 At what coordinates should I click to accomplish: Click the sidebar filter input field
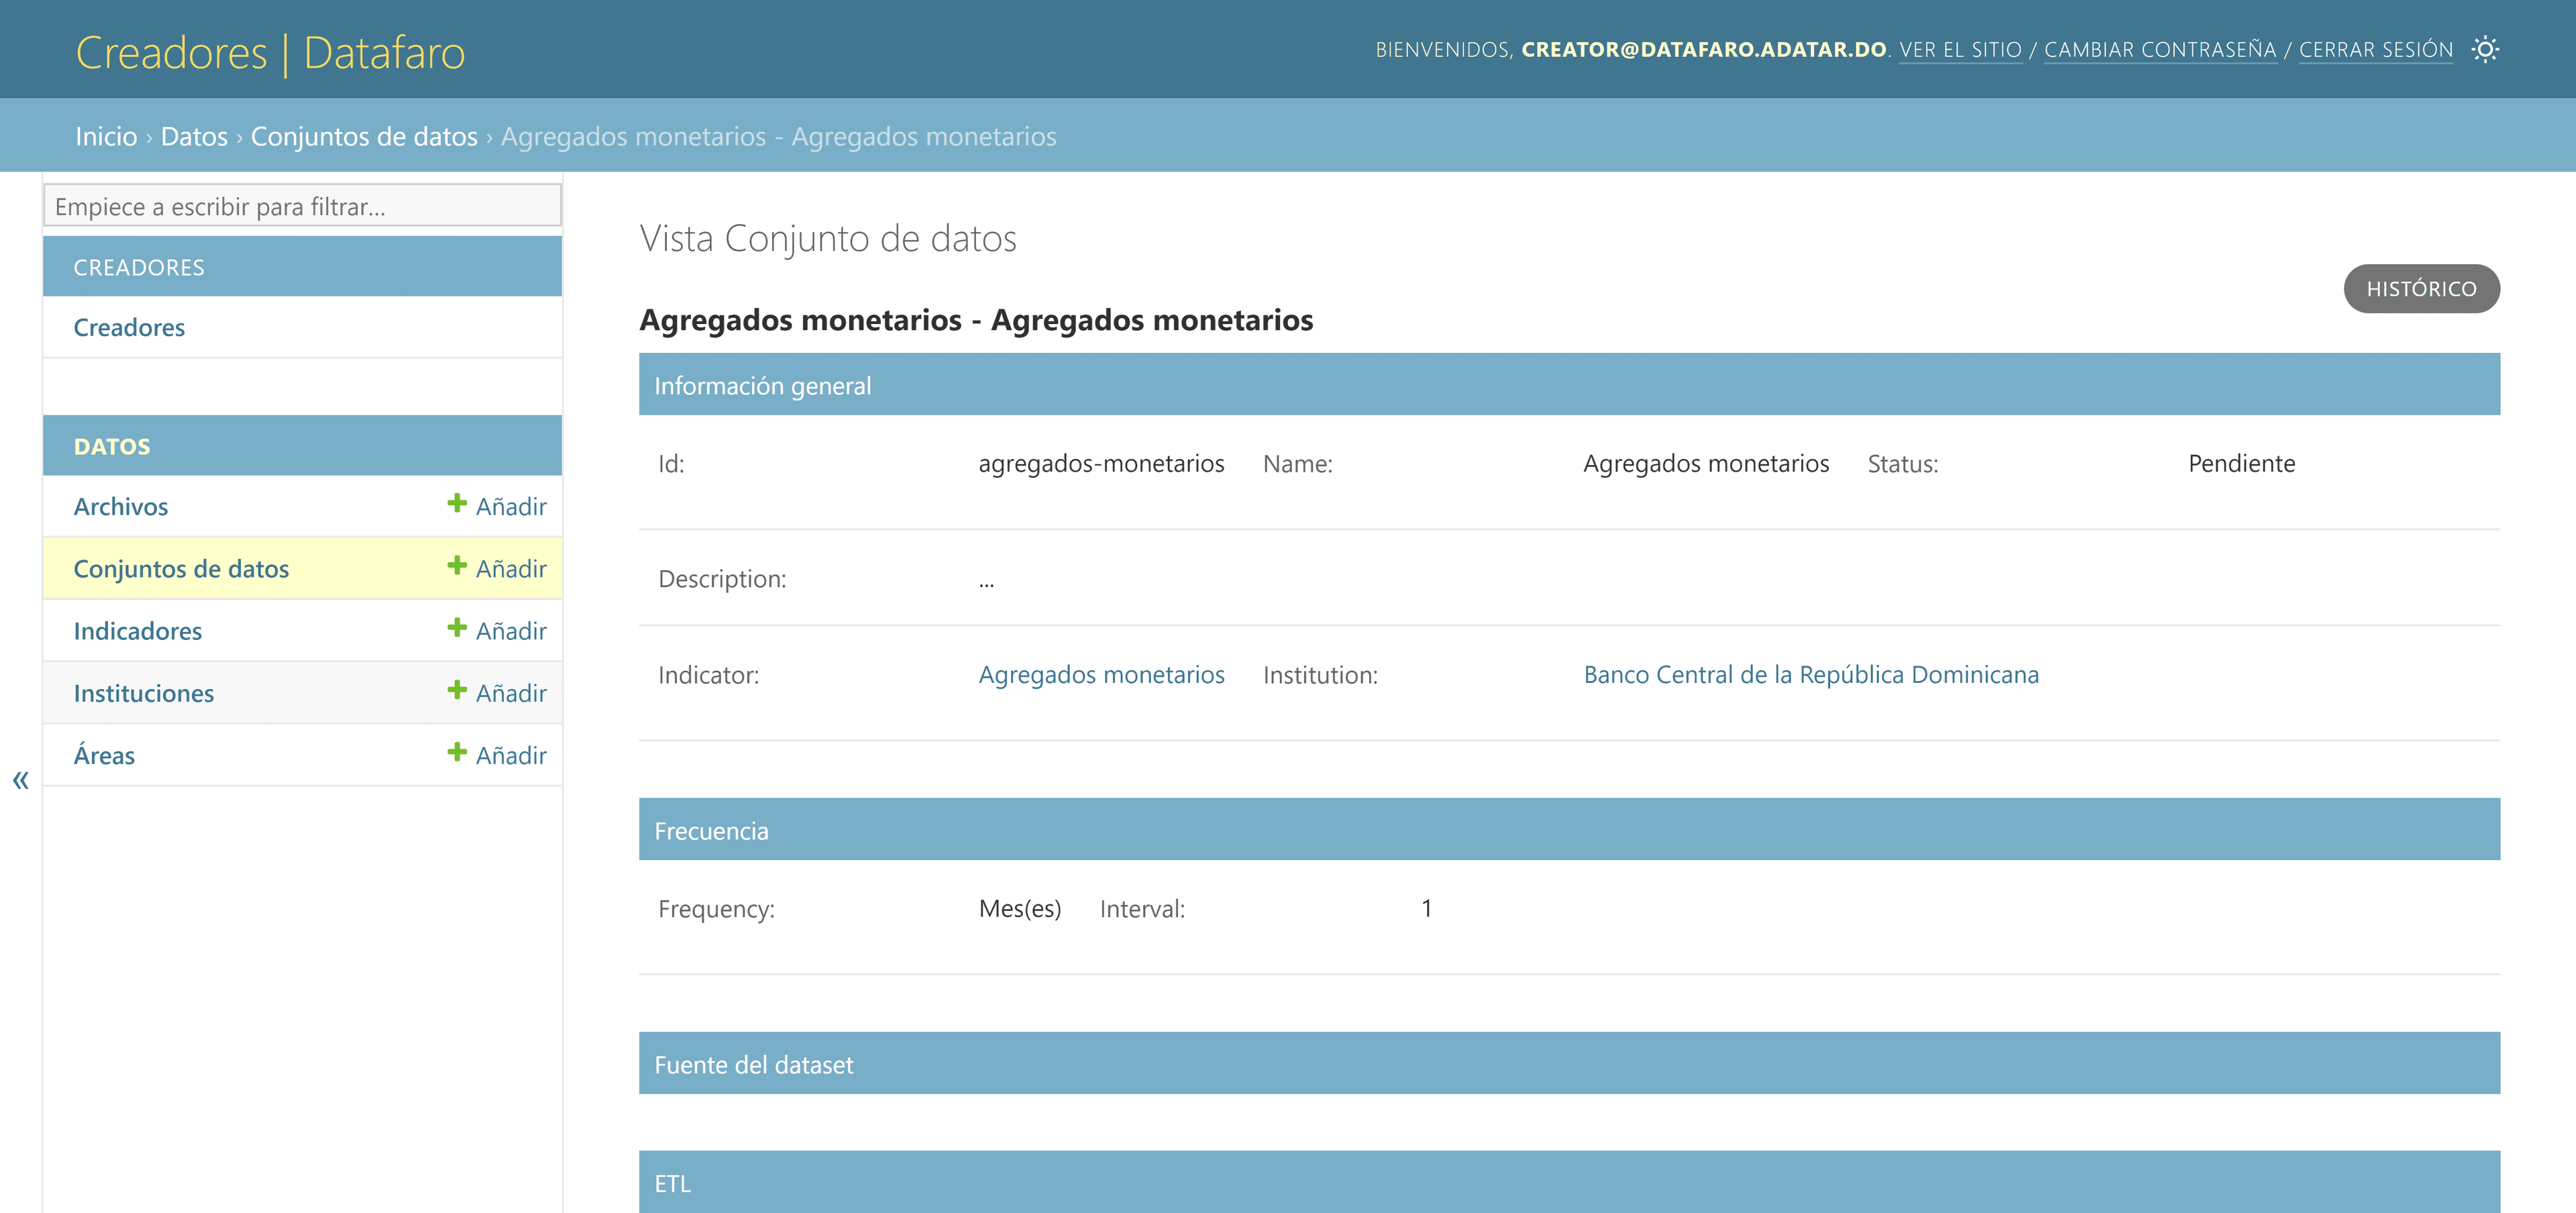[x=302, y=205]
